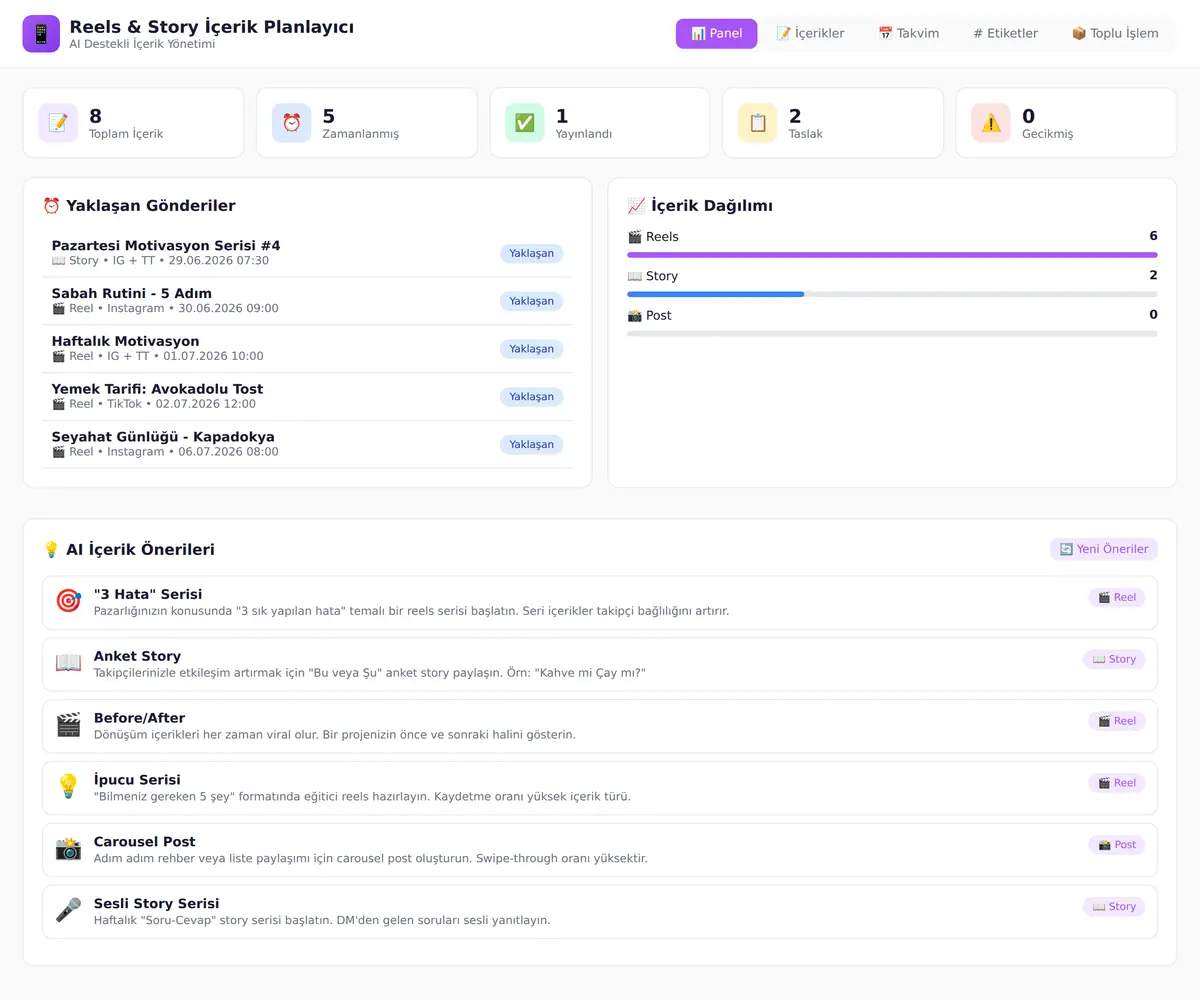
Task: Click Yaklaşan badge for Sabah Rutini - 5 Adım
Action: [x=532, y=301]
